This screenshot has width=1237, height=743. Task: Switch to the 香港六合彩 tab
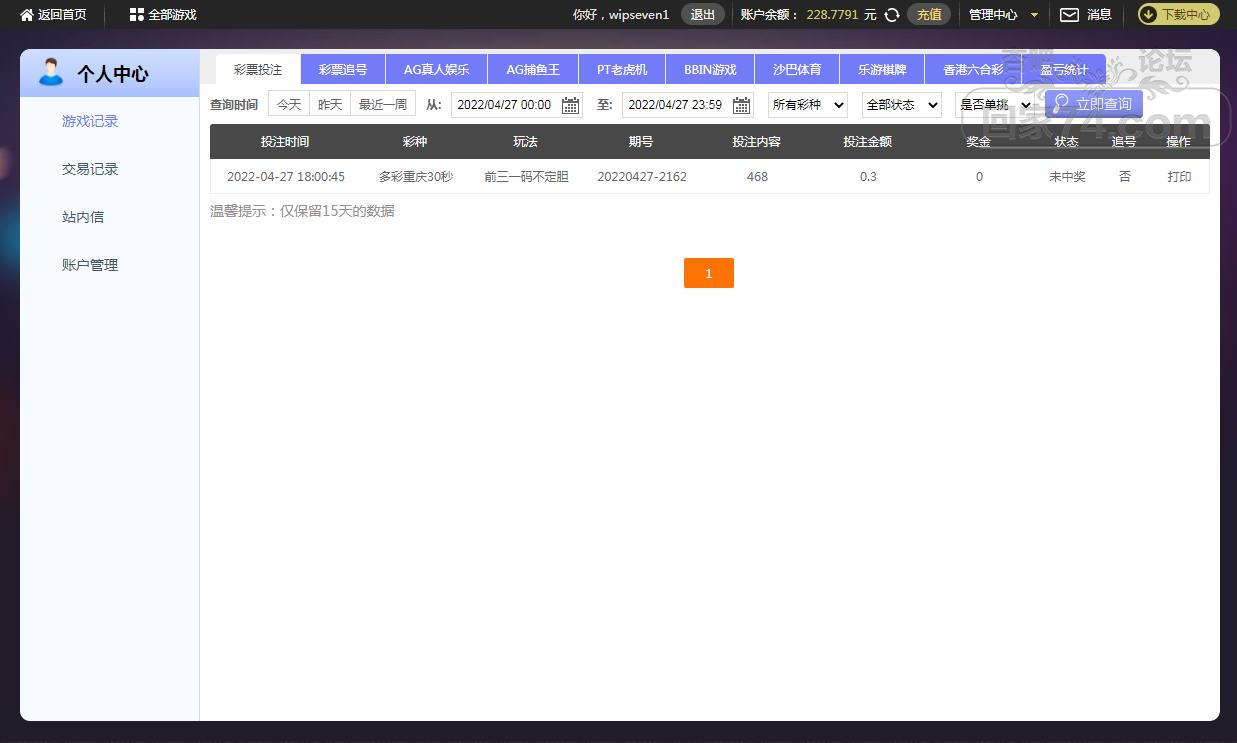pyautogui.click(x=973, y=70)
